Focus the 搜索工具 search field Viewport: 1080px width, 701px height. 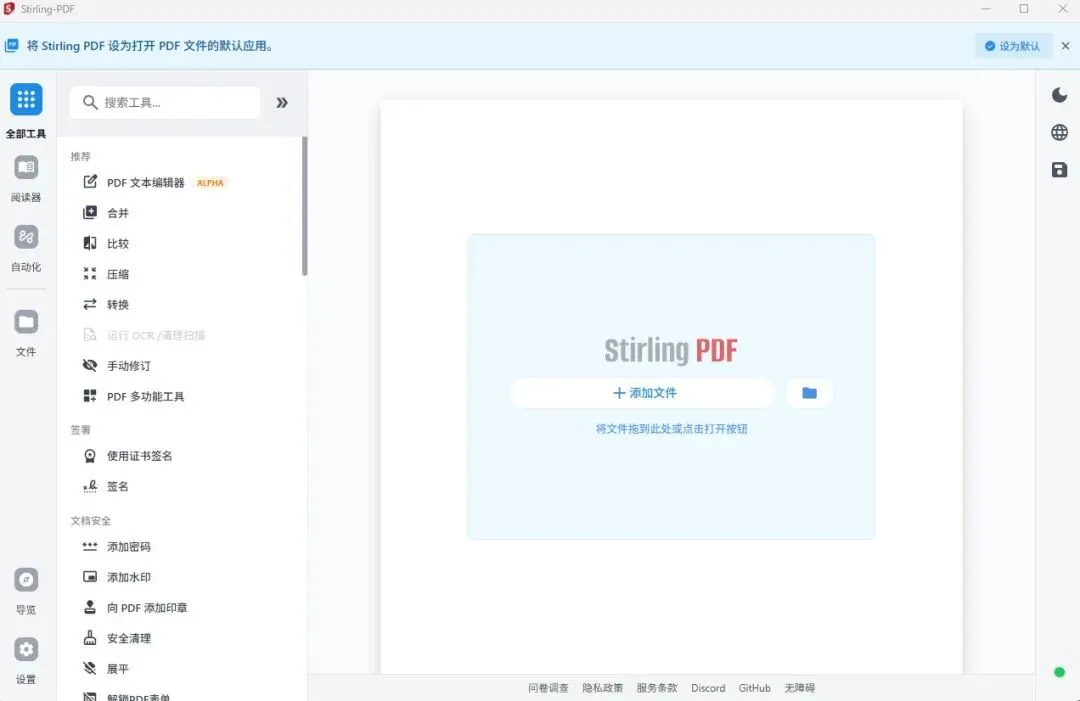click(x=165, y=103)
